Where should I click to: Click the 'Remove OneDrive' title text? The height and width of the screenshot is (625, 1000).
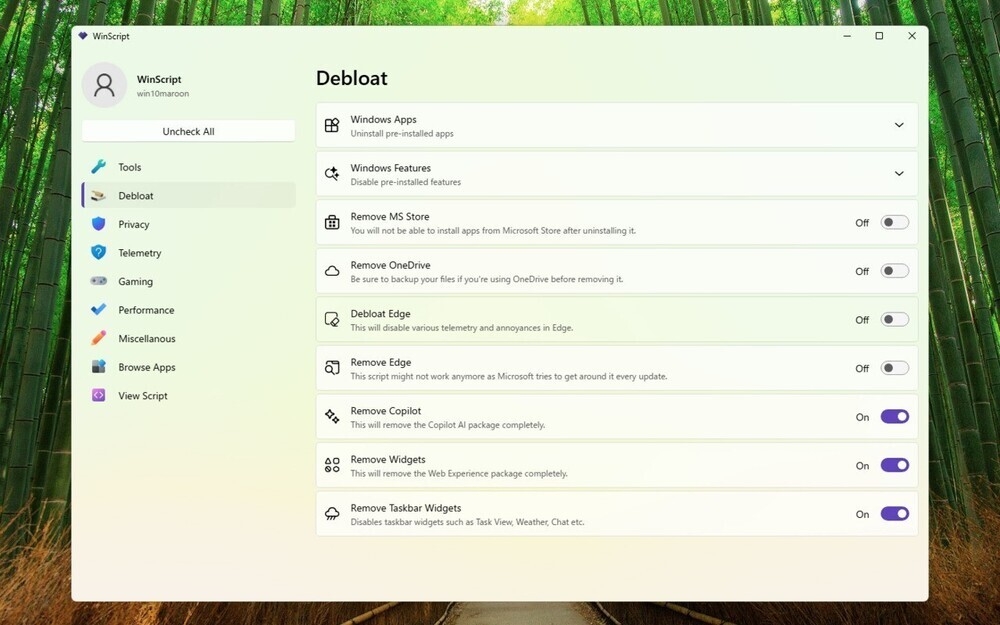(x=390, y=265)
